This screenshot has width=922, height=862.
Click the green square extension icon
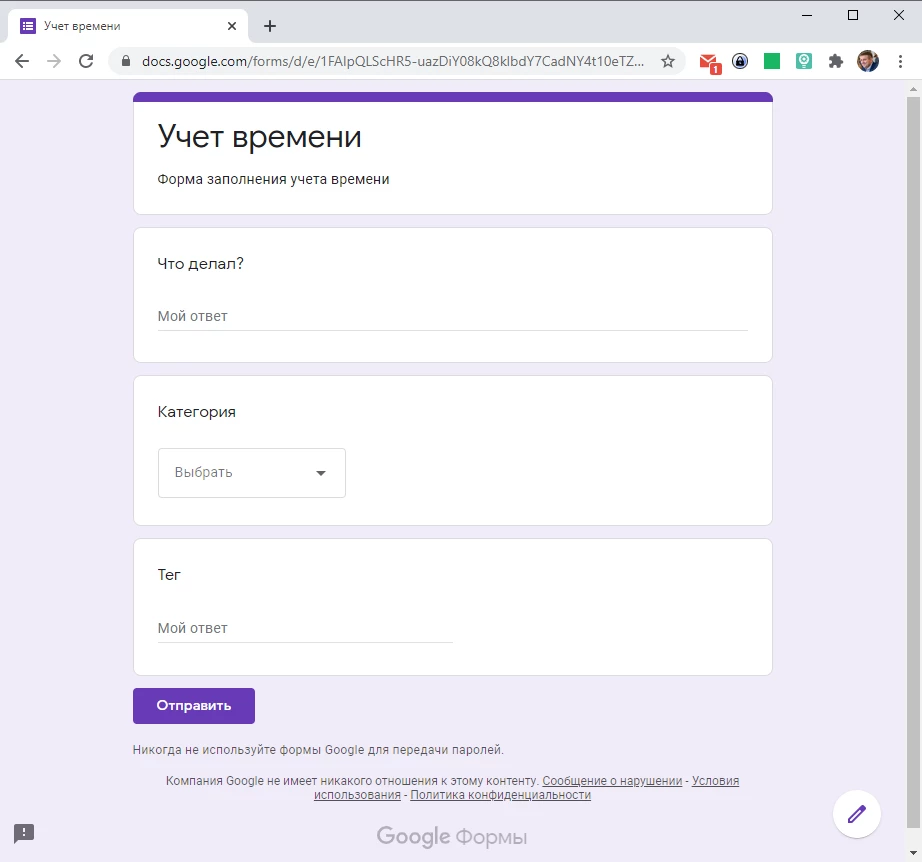point(772,61)
